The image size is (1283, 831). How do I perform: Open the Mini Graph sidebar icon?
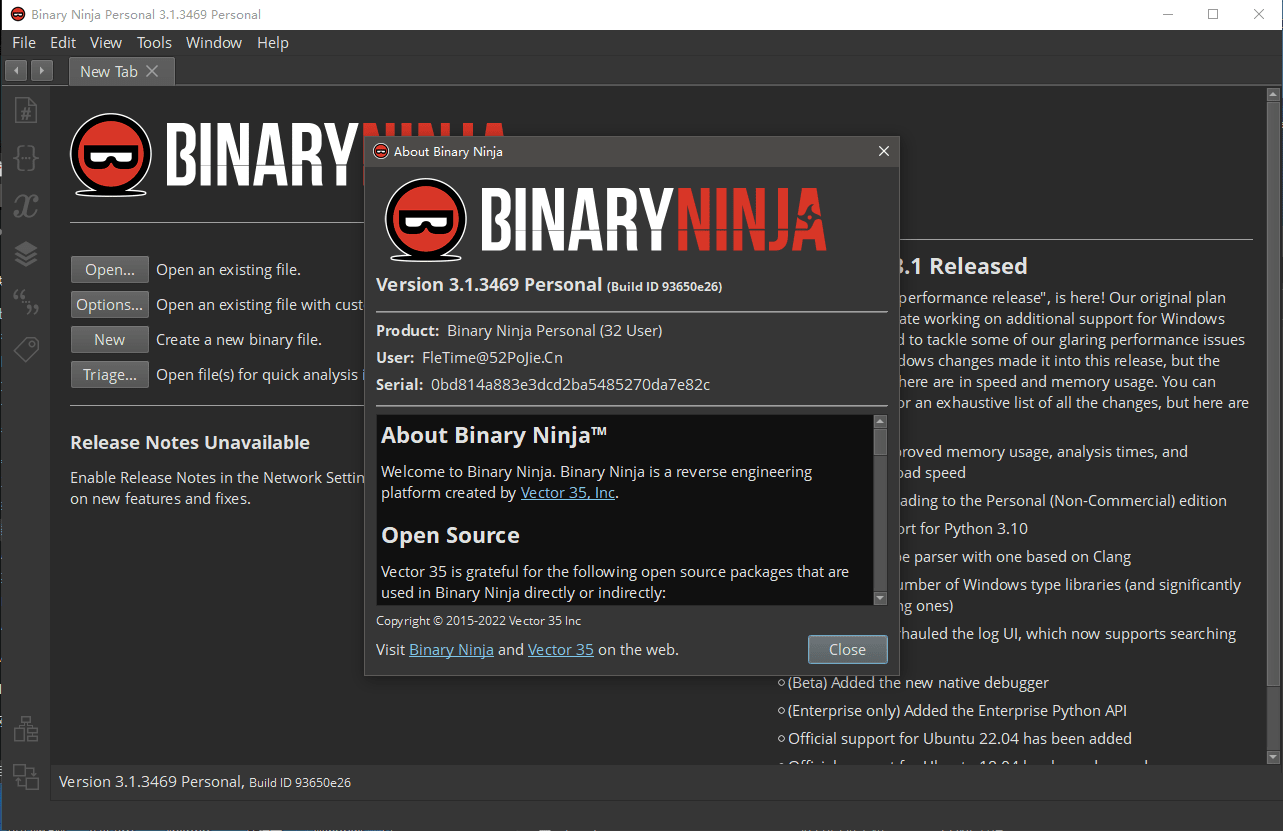[26, 729]
